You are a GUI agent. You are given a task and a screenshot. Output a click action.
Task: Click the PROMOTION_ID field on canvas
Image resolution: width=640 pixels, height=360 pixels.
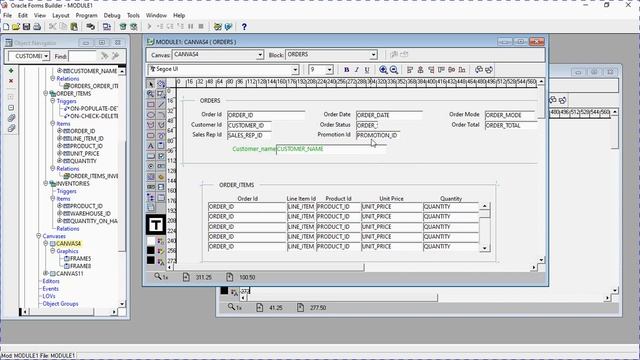click(x=378, y=135)
